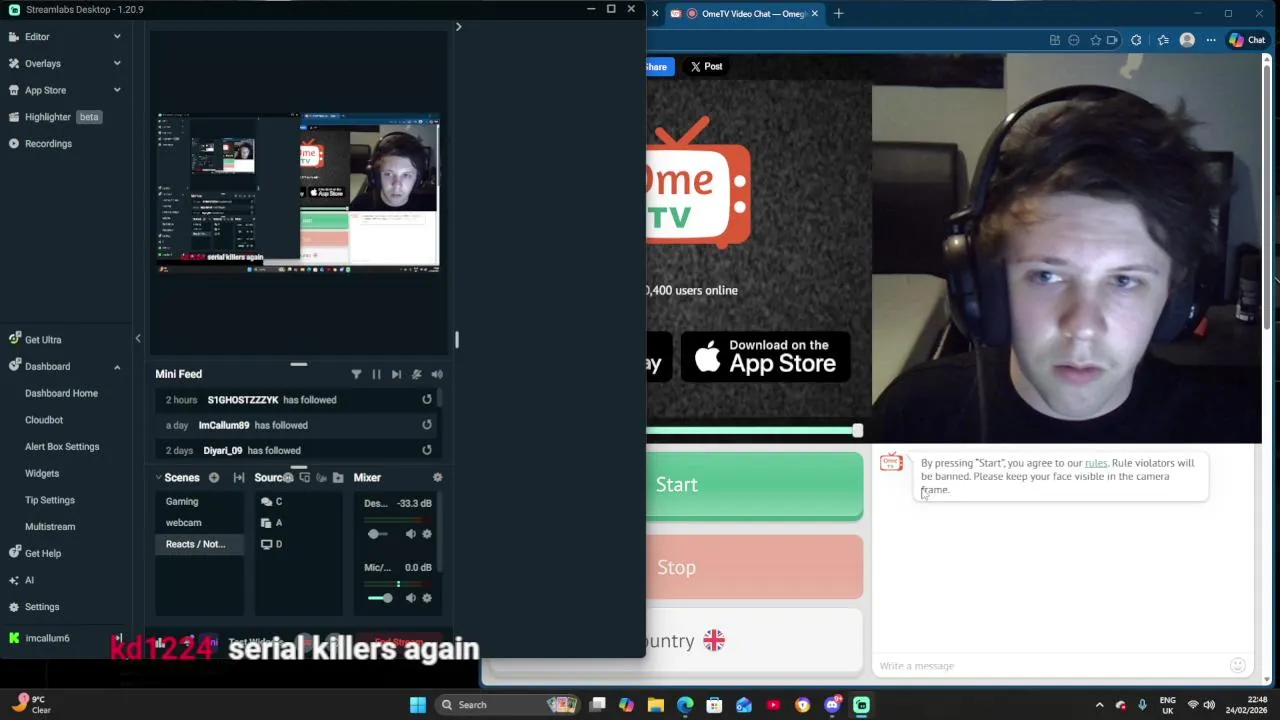The height and width of the screenshot is (720, 1280).
Task: Skip the current alert in Mini Feed
Action: click(x=396, y=374)
